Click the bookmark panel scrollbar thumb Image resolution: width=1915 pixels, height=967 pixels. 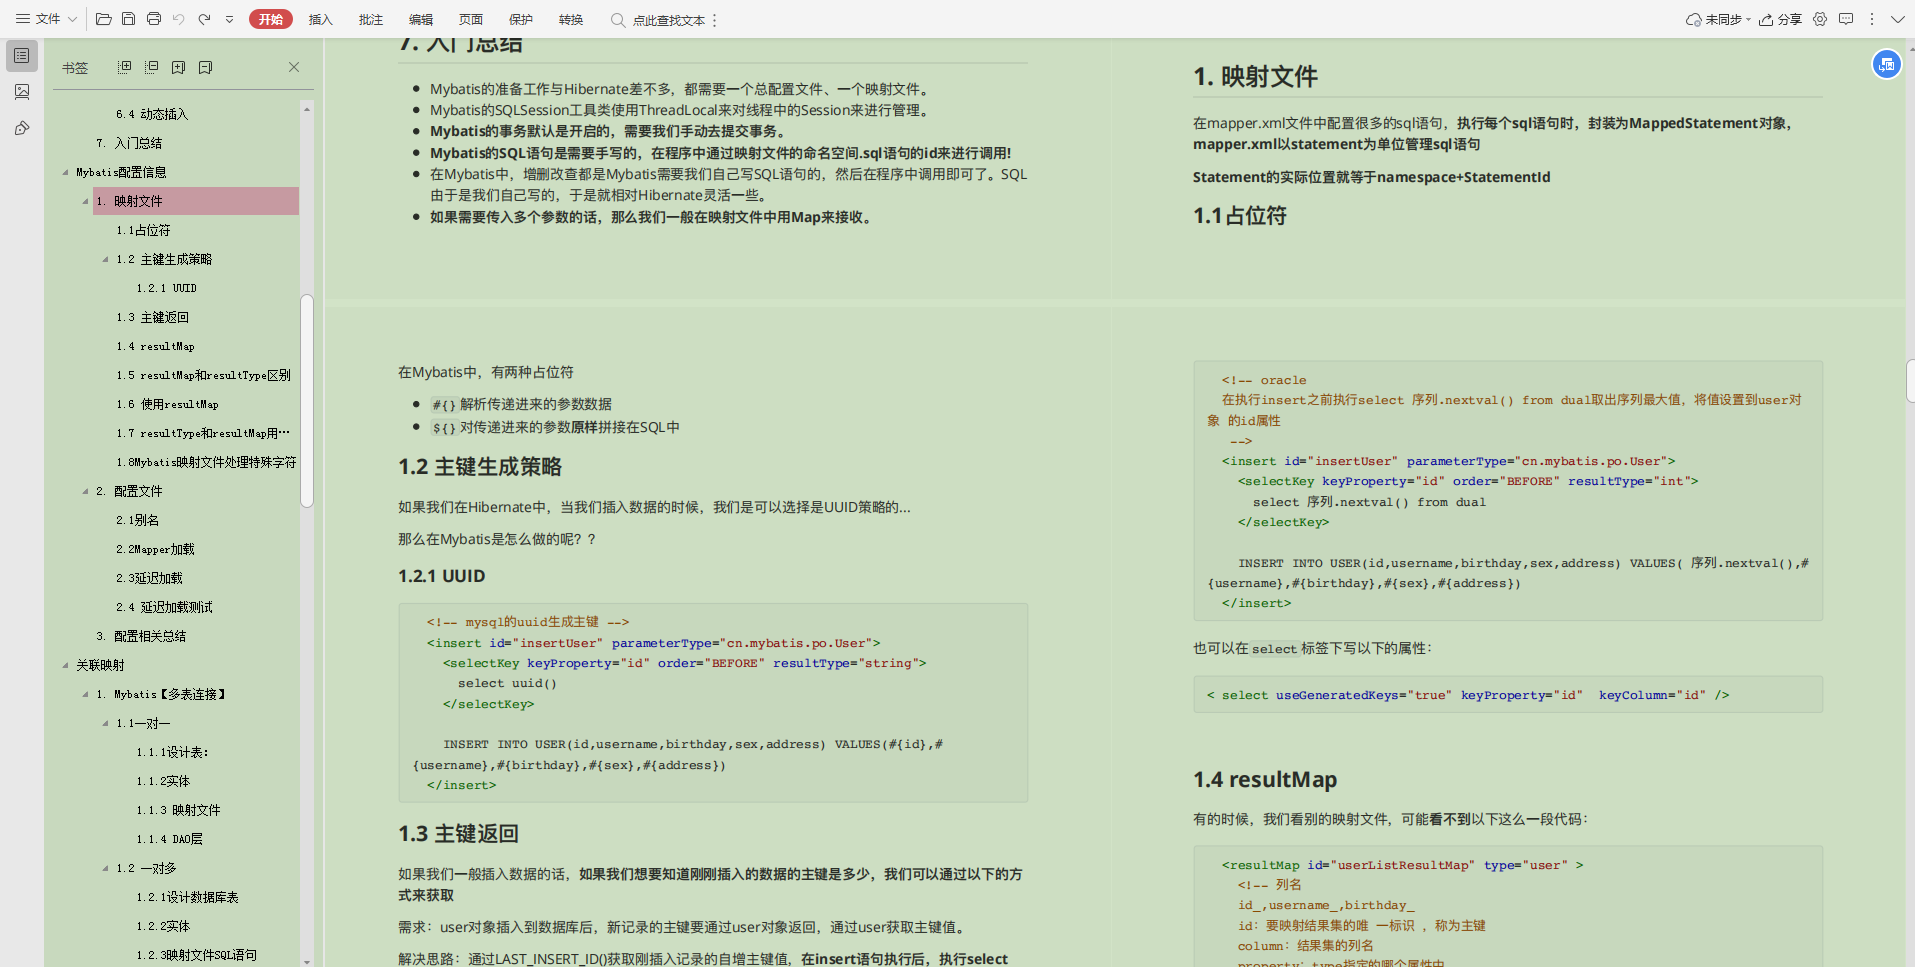307,401
